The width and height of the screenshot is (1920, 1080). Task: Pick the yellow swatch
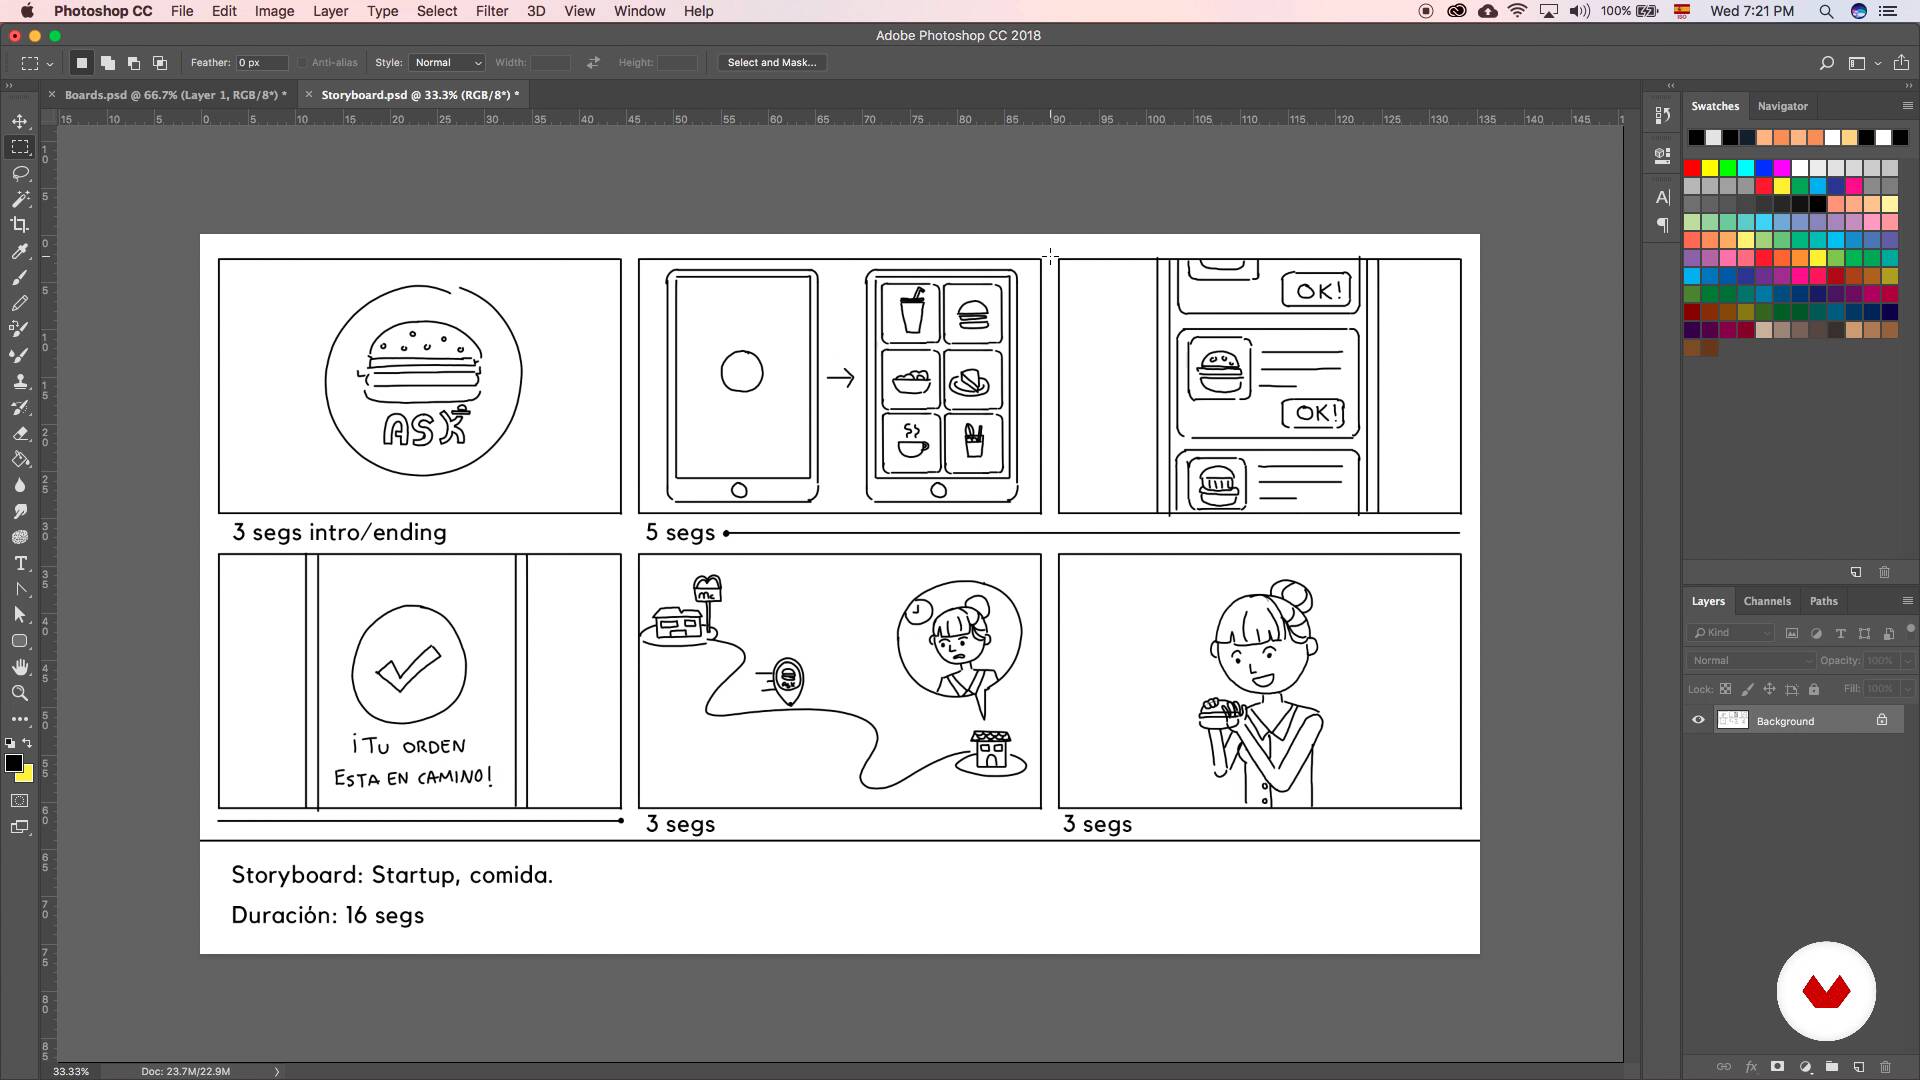click(x=1710, y=168)
